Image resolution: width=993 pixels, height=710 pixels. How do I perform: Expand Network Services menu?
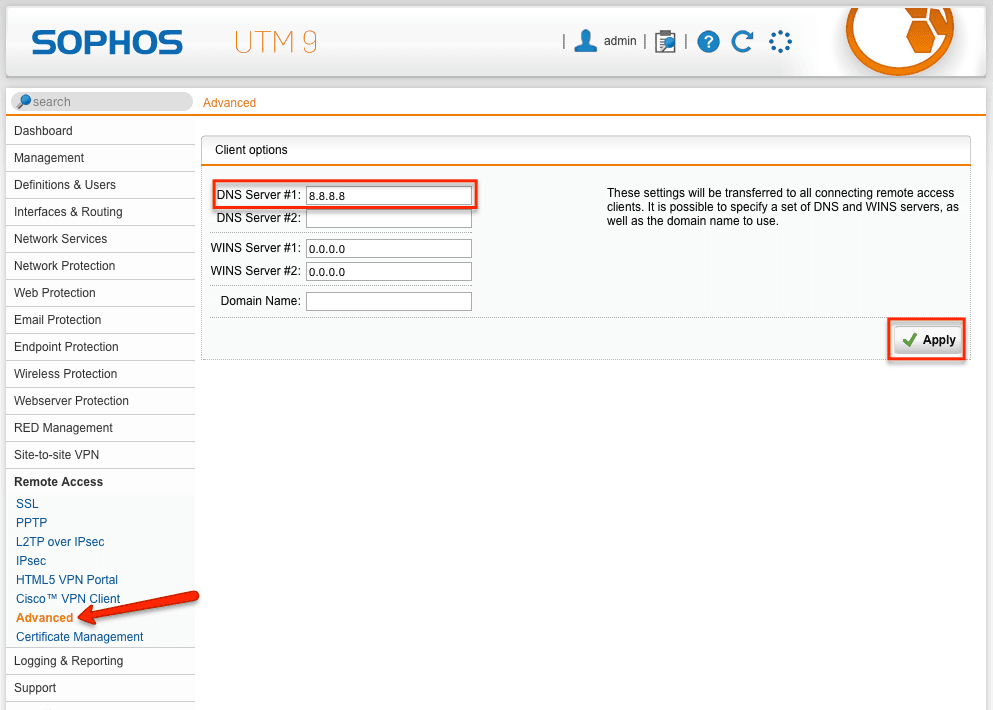(100, 239)
